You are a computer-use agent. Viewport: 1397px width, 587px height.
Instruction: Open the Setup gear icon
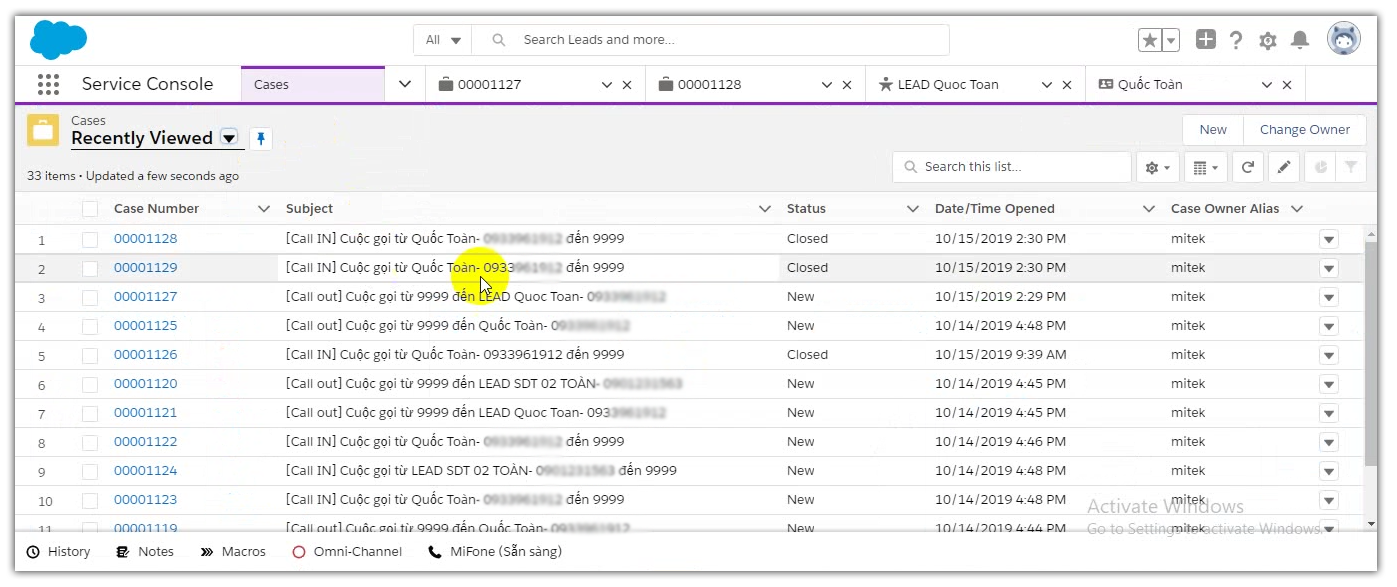[1268, 41]
